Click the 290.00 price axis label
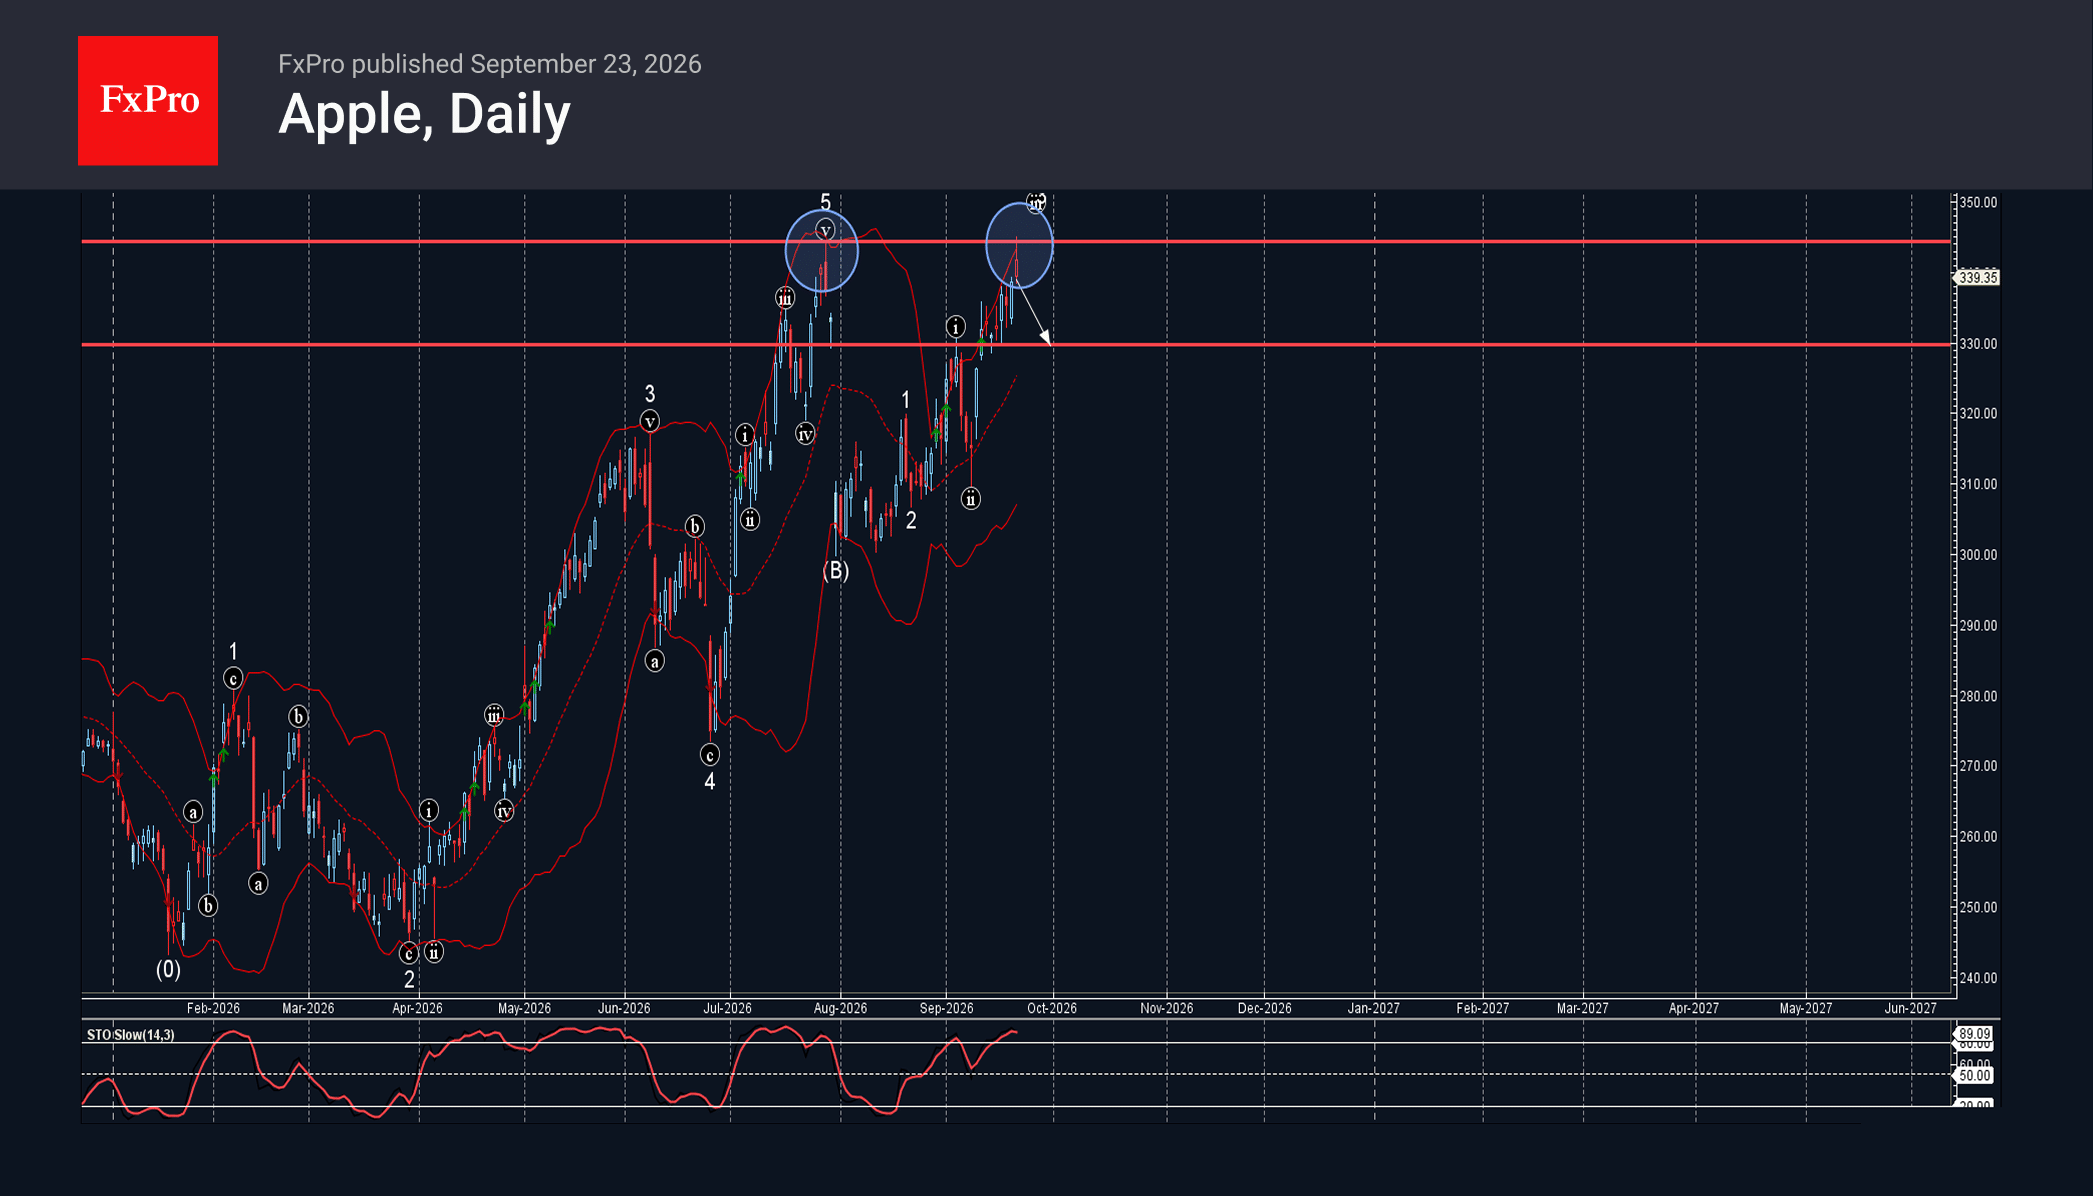Viewport: 2093px width, 1196px height. pyautogui.click(x=1978, y=626)
